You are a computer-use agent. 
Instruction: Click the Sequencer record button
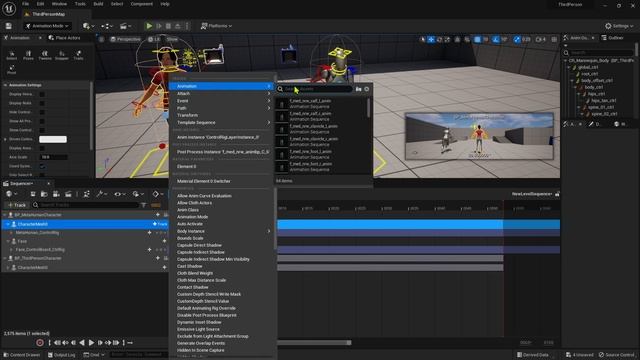click(40, 343)
